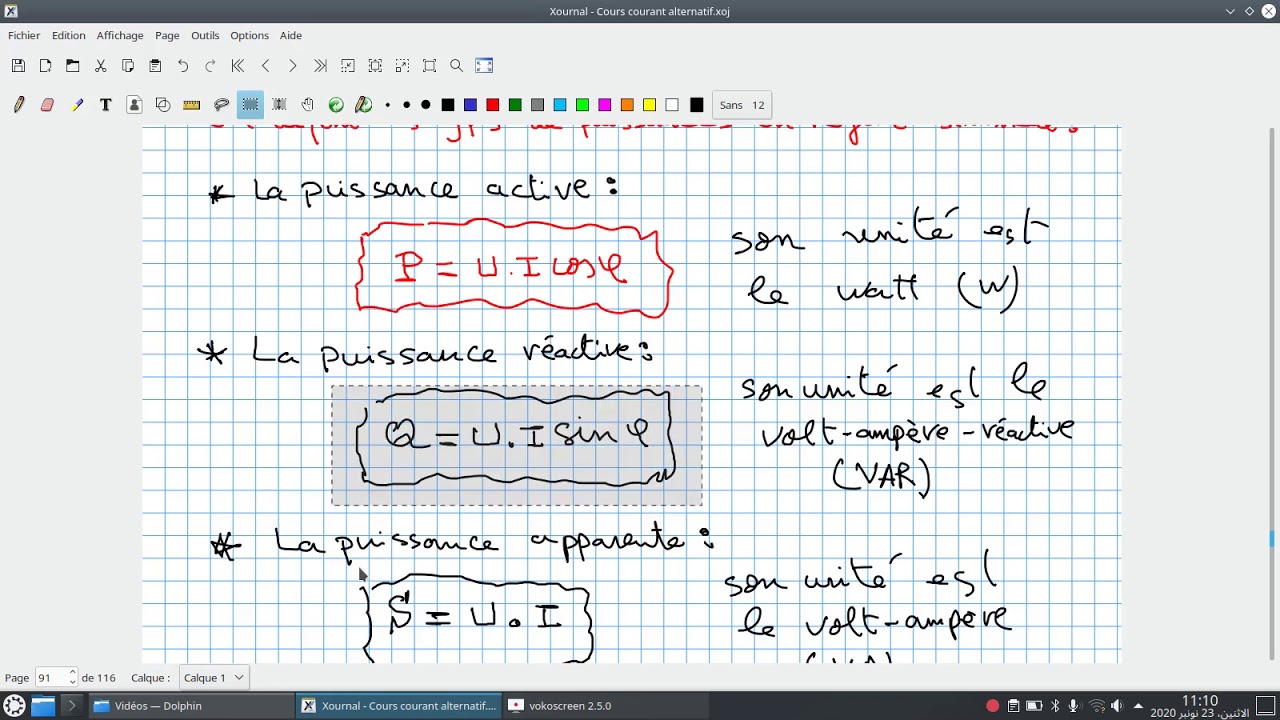Open the volume control in system tray
The image size is (1280, 720).
(x=1117, y=706)
